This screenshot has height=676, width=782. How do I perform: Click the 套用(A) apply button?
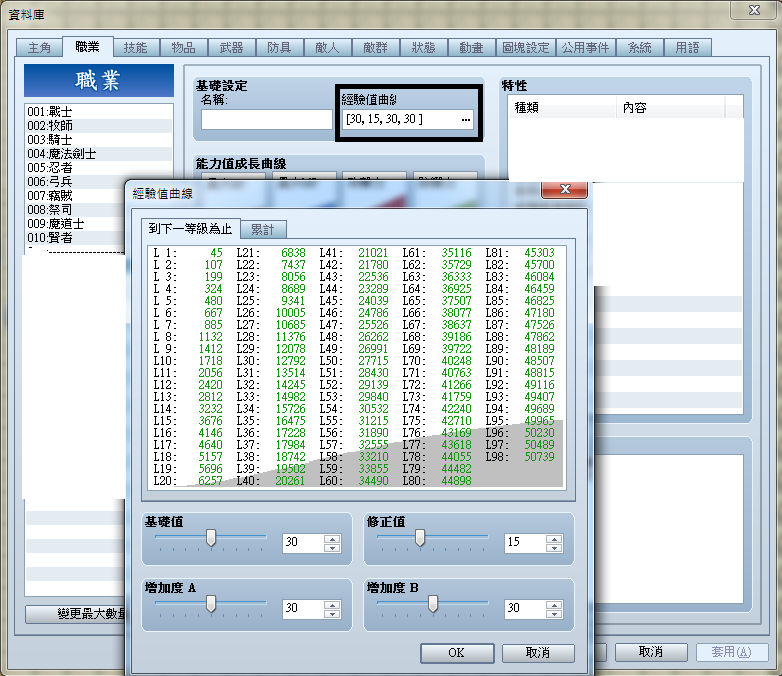pyautogui.click(x=732, y=652)
